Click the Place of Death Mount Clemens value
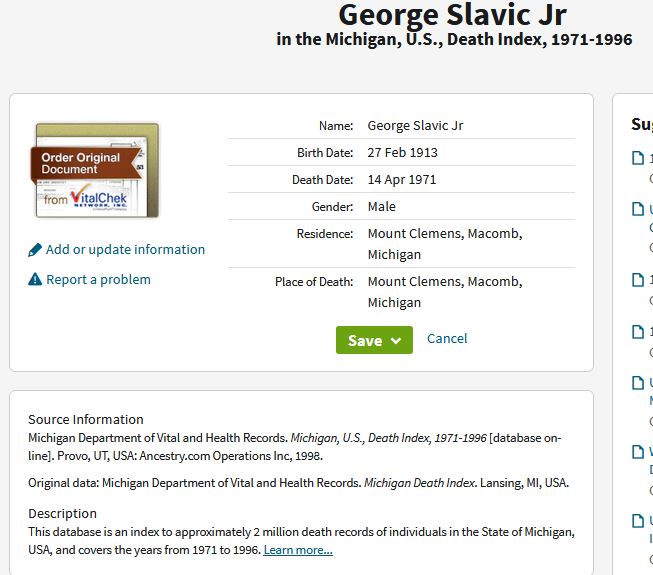The width and height of the screenshot is (653, 575). pos(445,292)
